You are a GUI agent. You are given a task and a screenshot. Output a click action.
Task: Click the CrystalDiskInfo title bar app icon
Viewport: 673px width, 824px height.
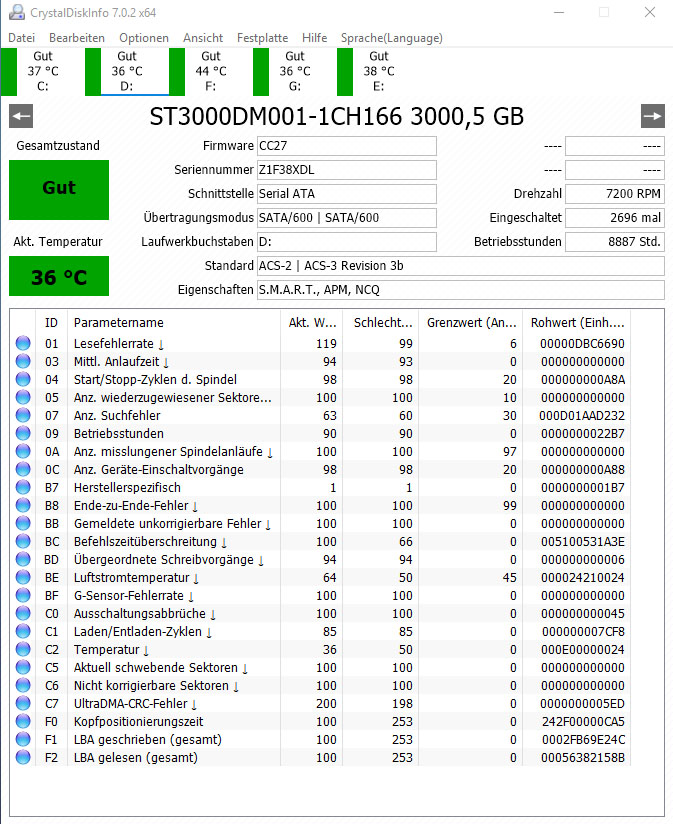click(x=17, y=12)
